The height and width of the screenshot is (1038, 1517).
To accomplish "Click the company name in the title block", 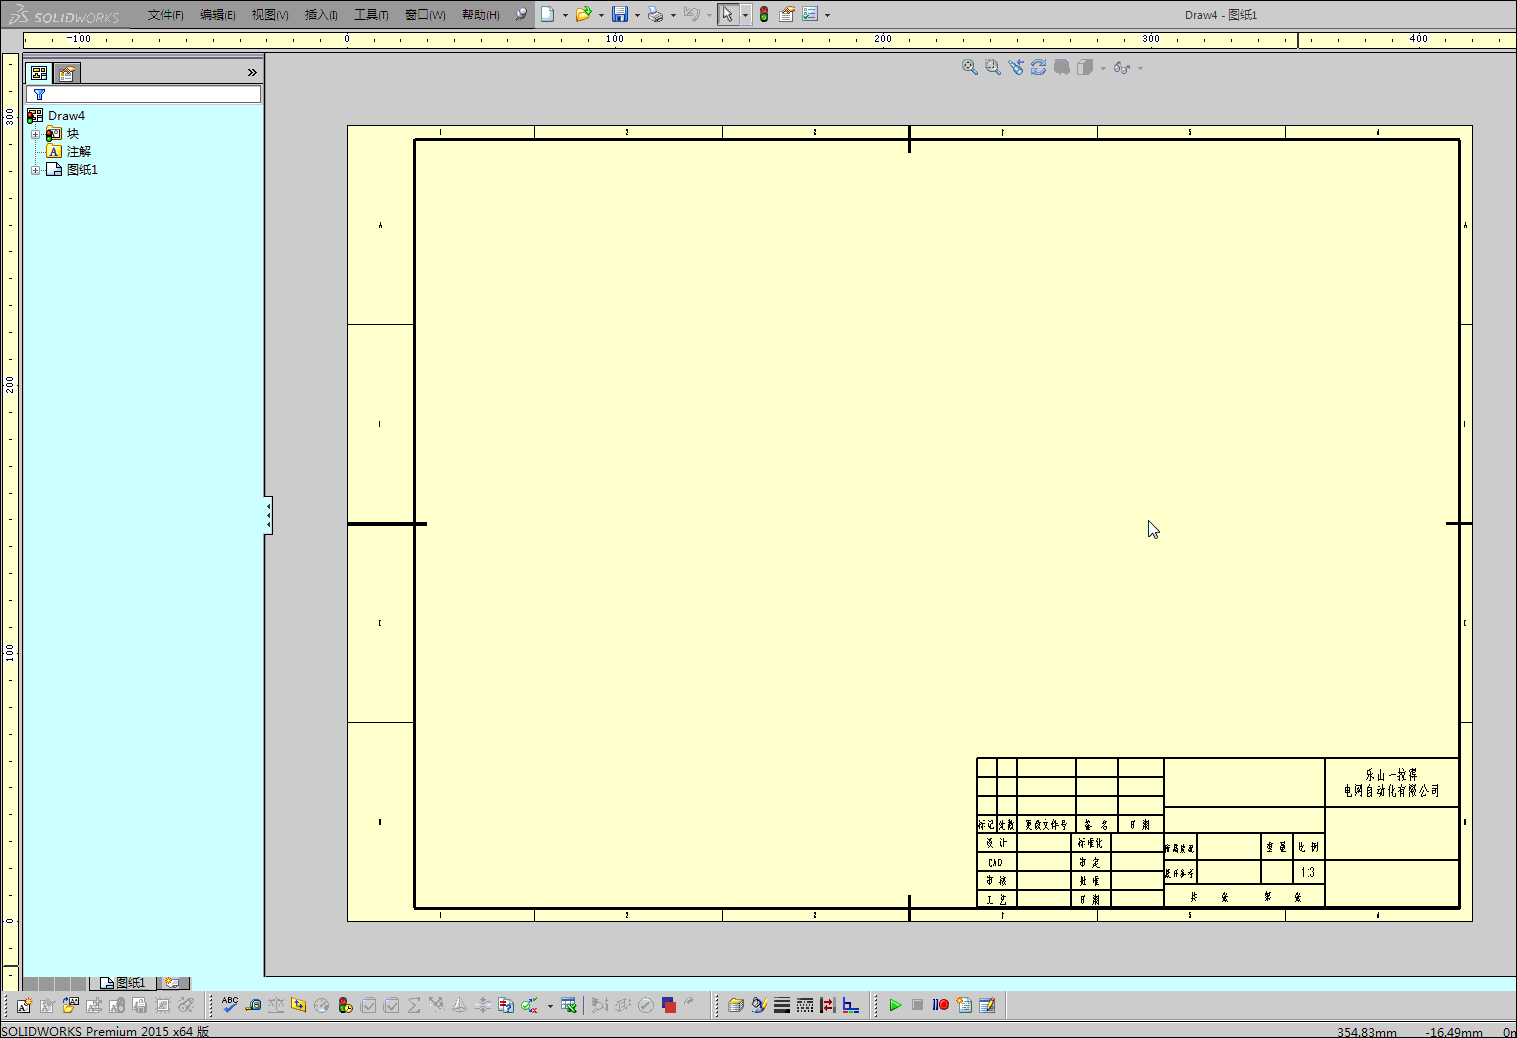I will coord(1392,783).
